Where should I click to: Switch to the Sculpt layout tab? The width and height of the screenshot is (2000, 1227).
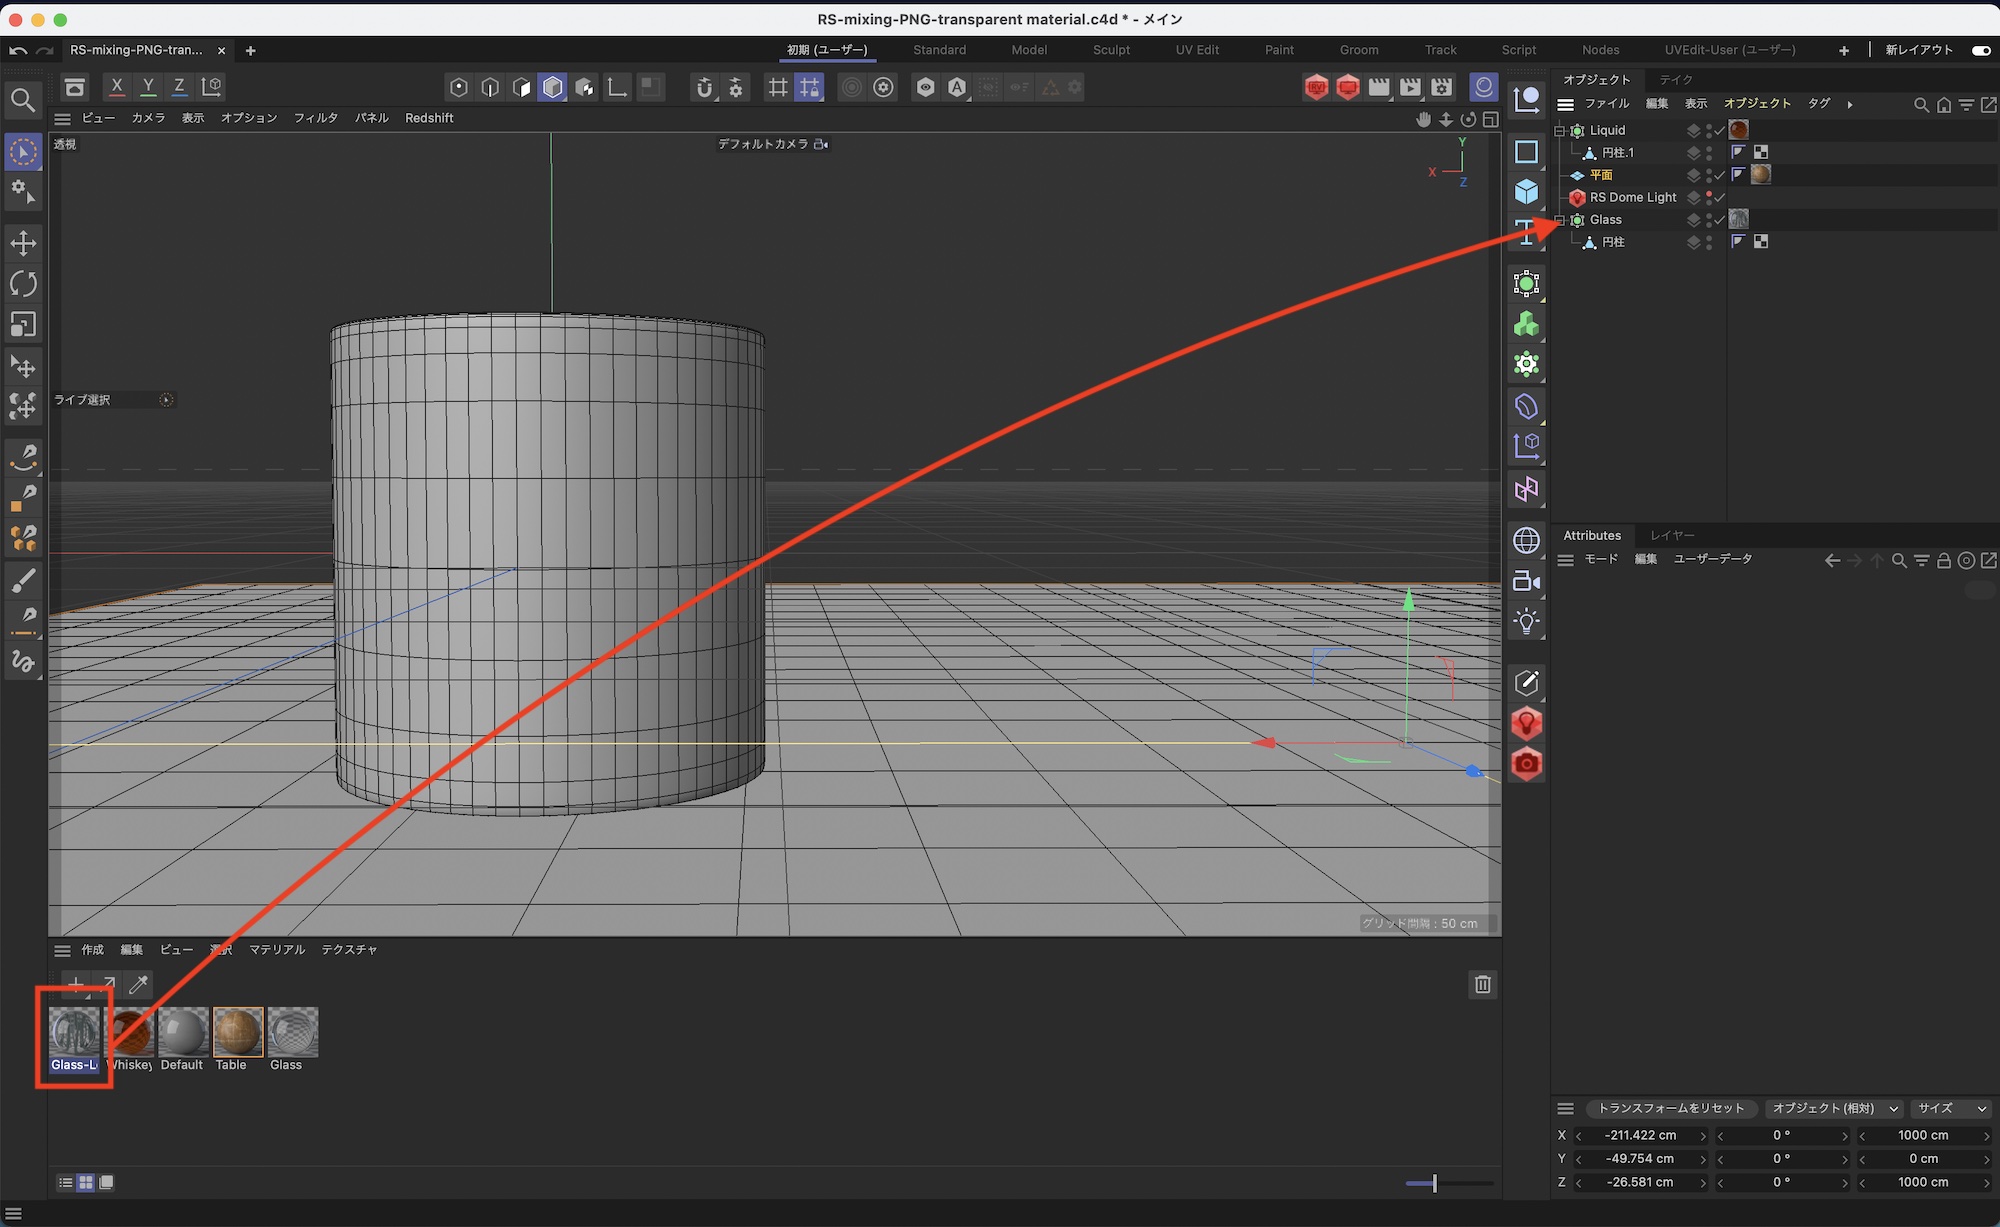[1111, 50]
